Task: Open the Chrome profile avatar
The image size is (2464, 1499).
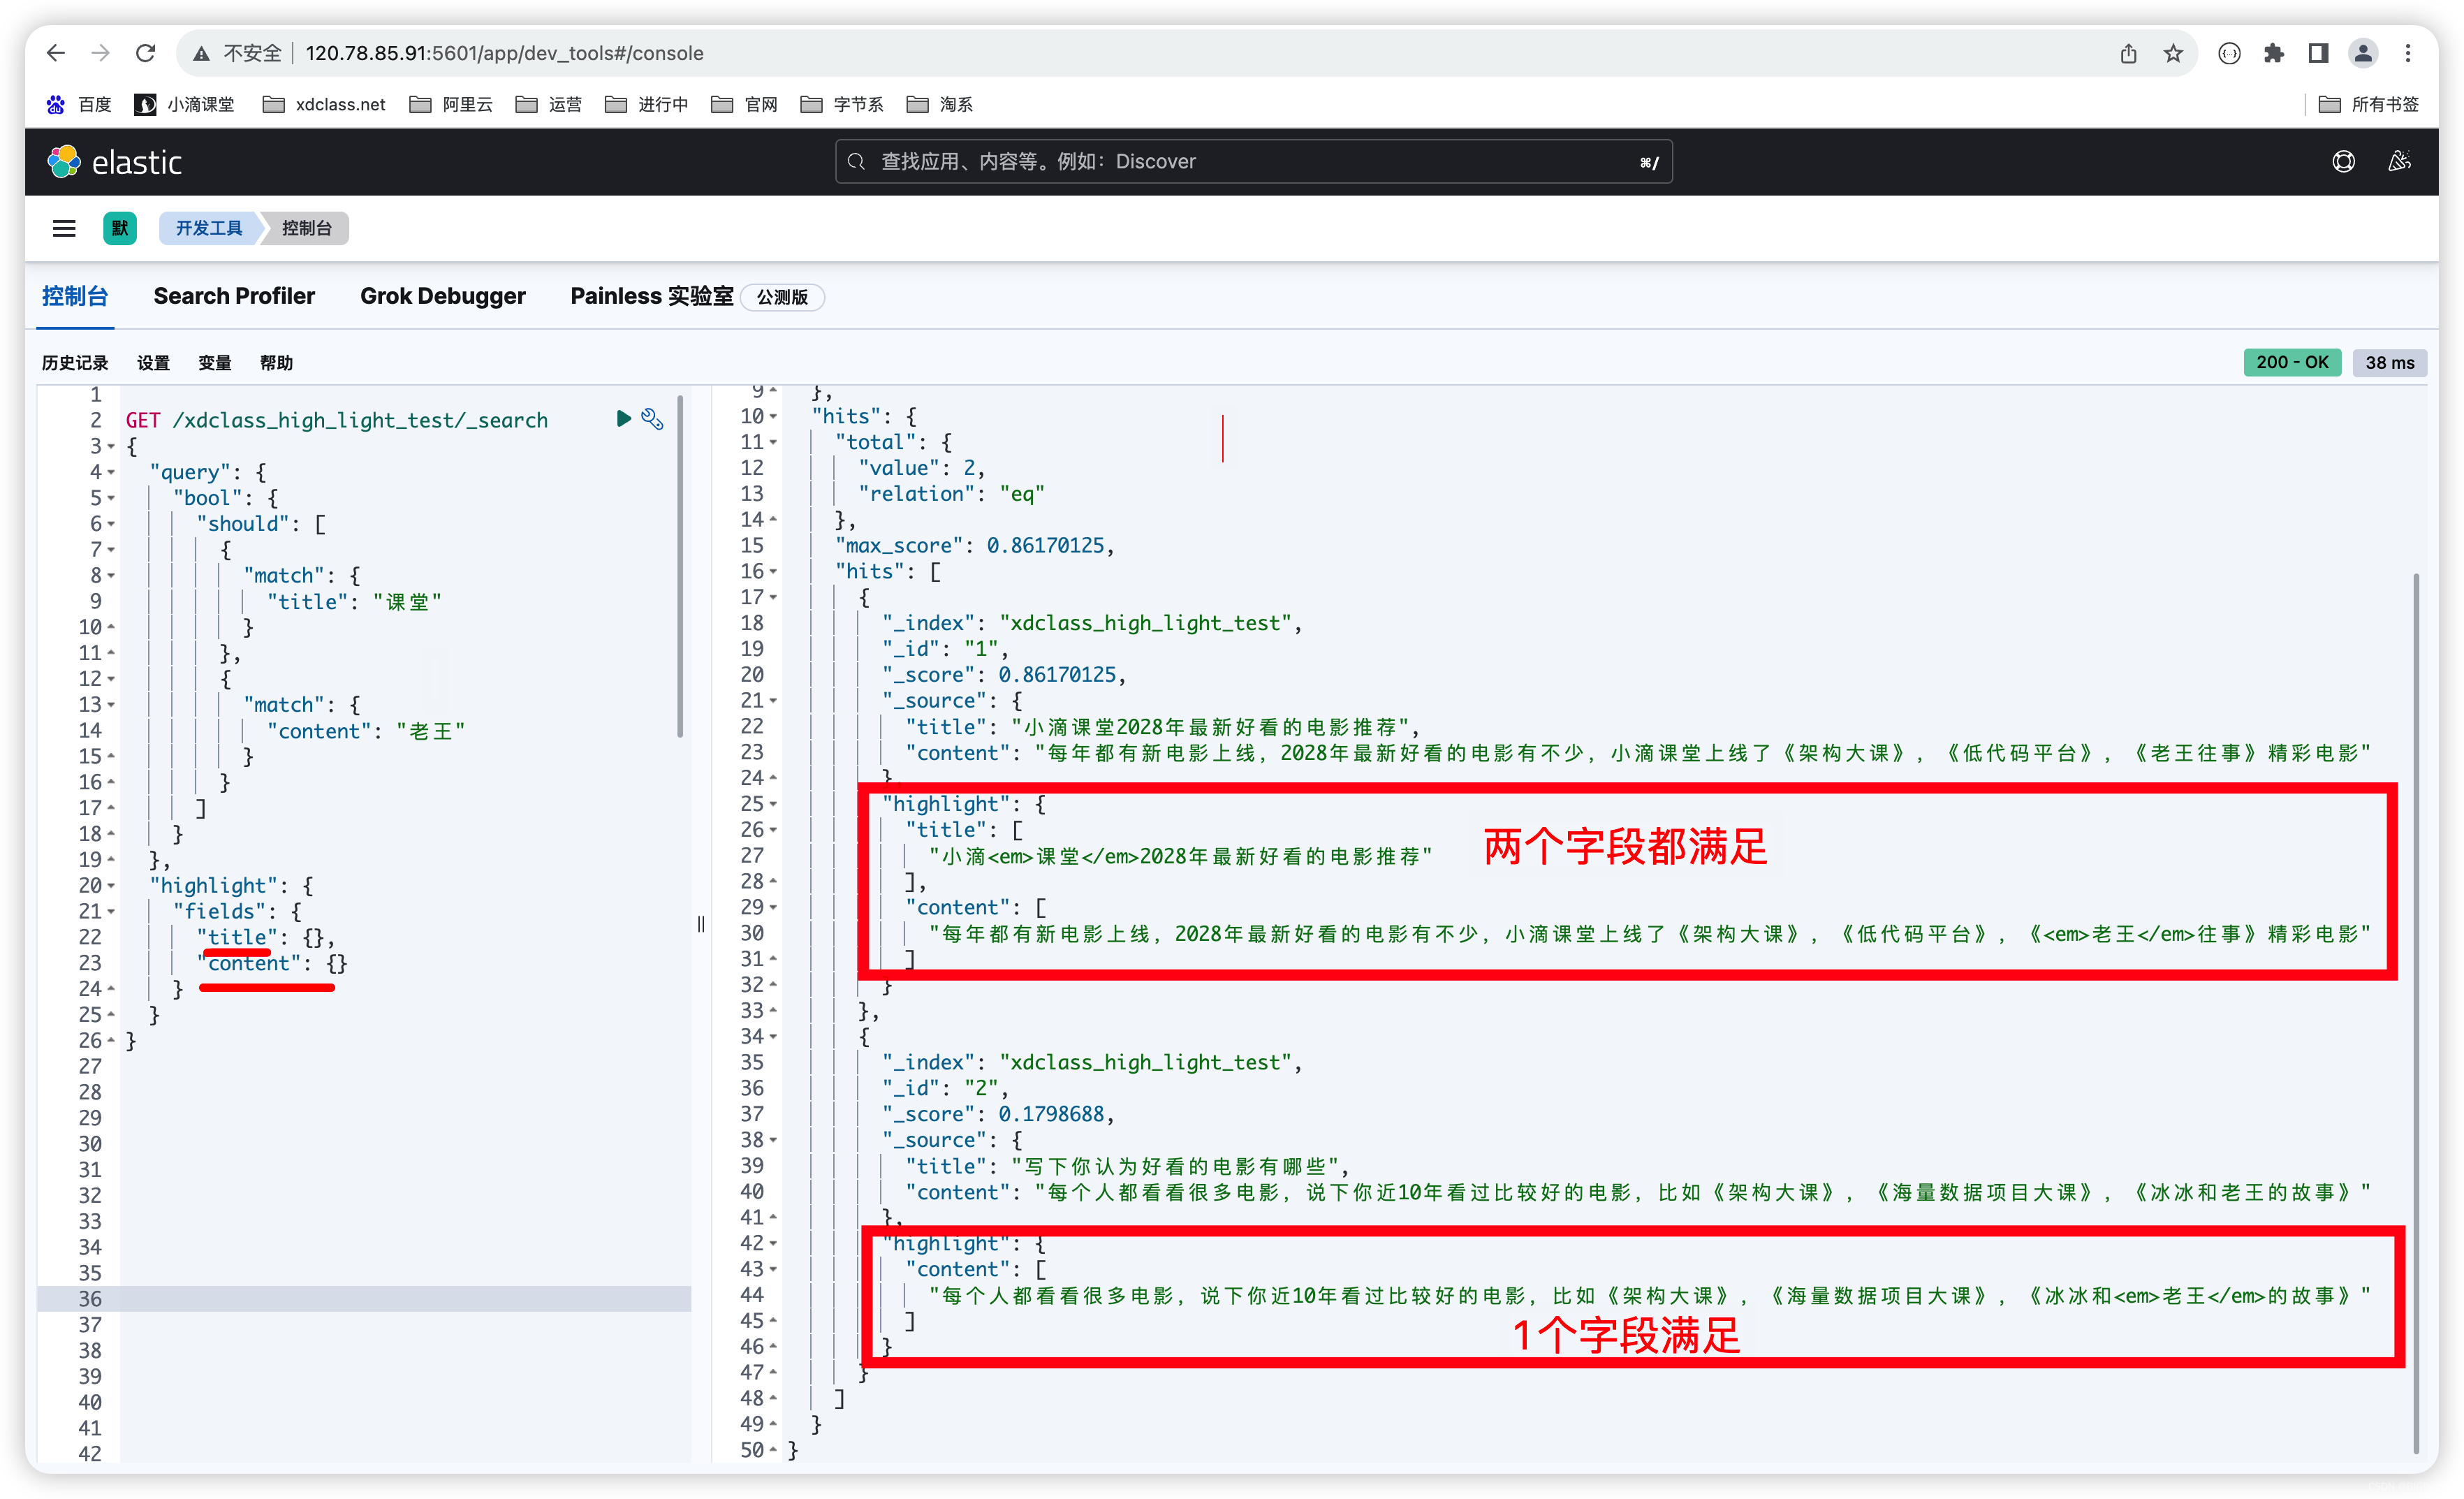Action: point(2363,53)
